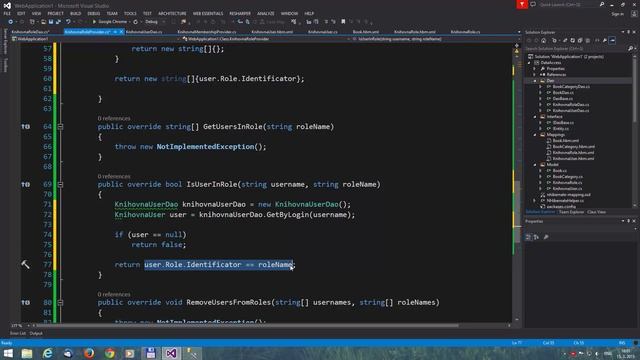Switch to the Class View tab
The height and width of the screenshot is (360, 640).
coord(596,212)
